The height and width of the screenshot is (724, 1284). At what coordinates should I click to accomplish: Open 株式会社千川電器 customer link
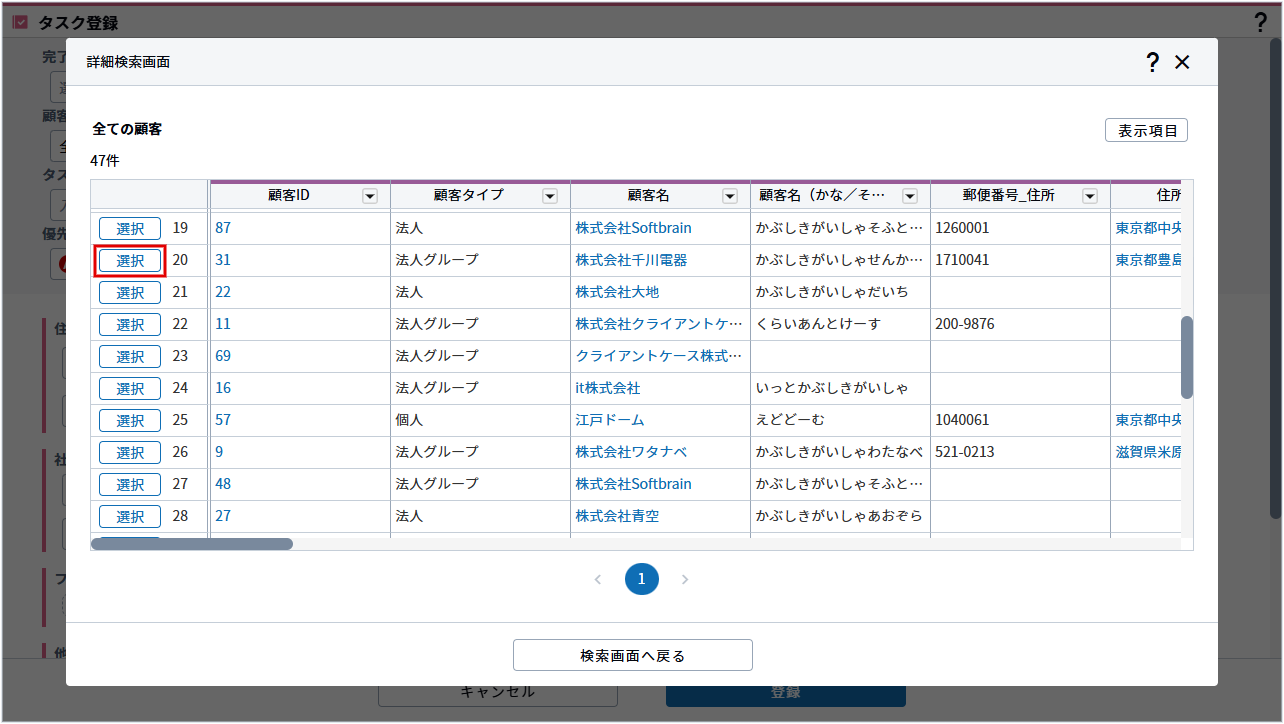[631, 260]
